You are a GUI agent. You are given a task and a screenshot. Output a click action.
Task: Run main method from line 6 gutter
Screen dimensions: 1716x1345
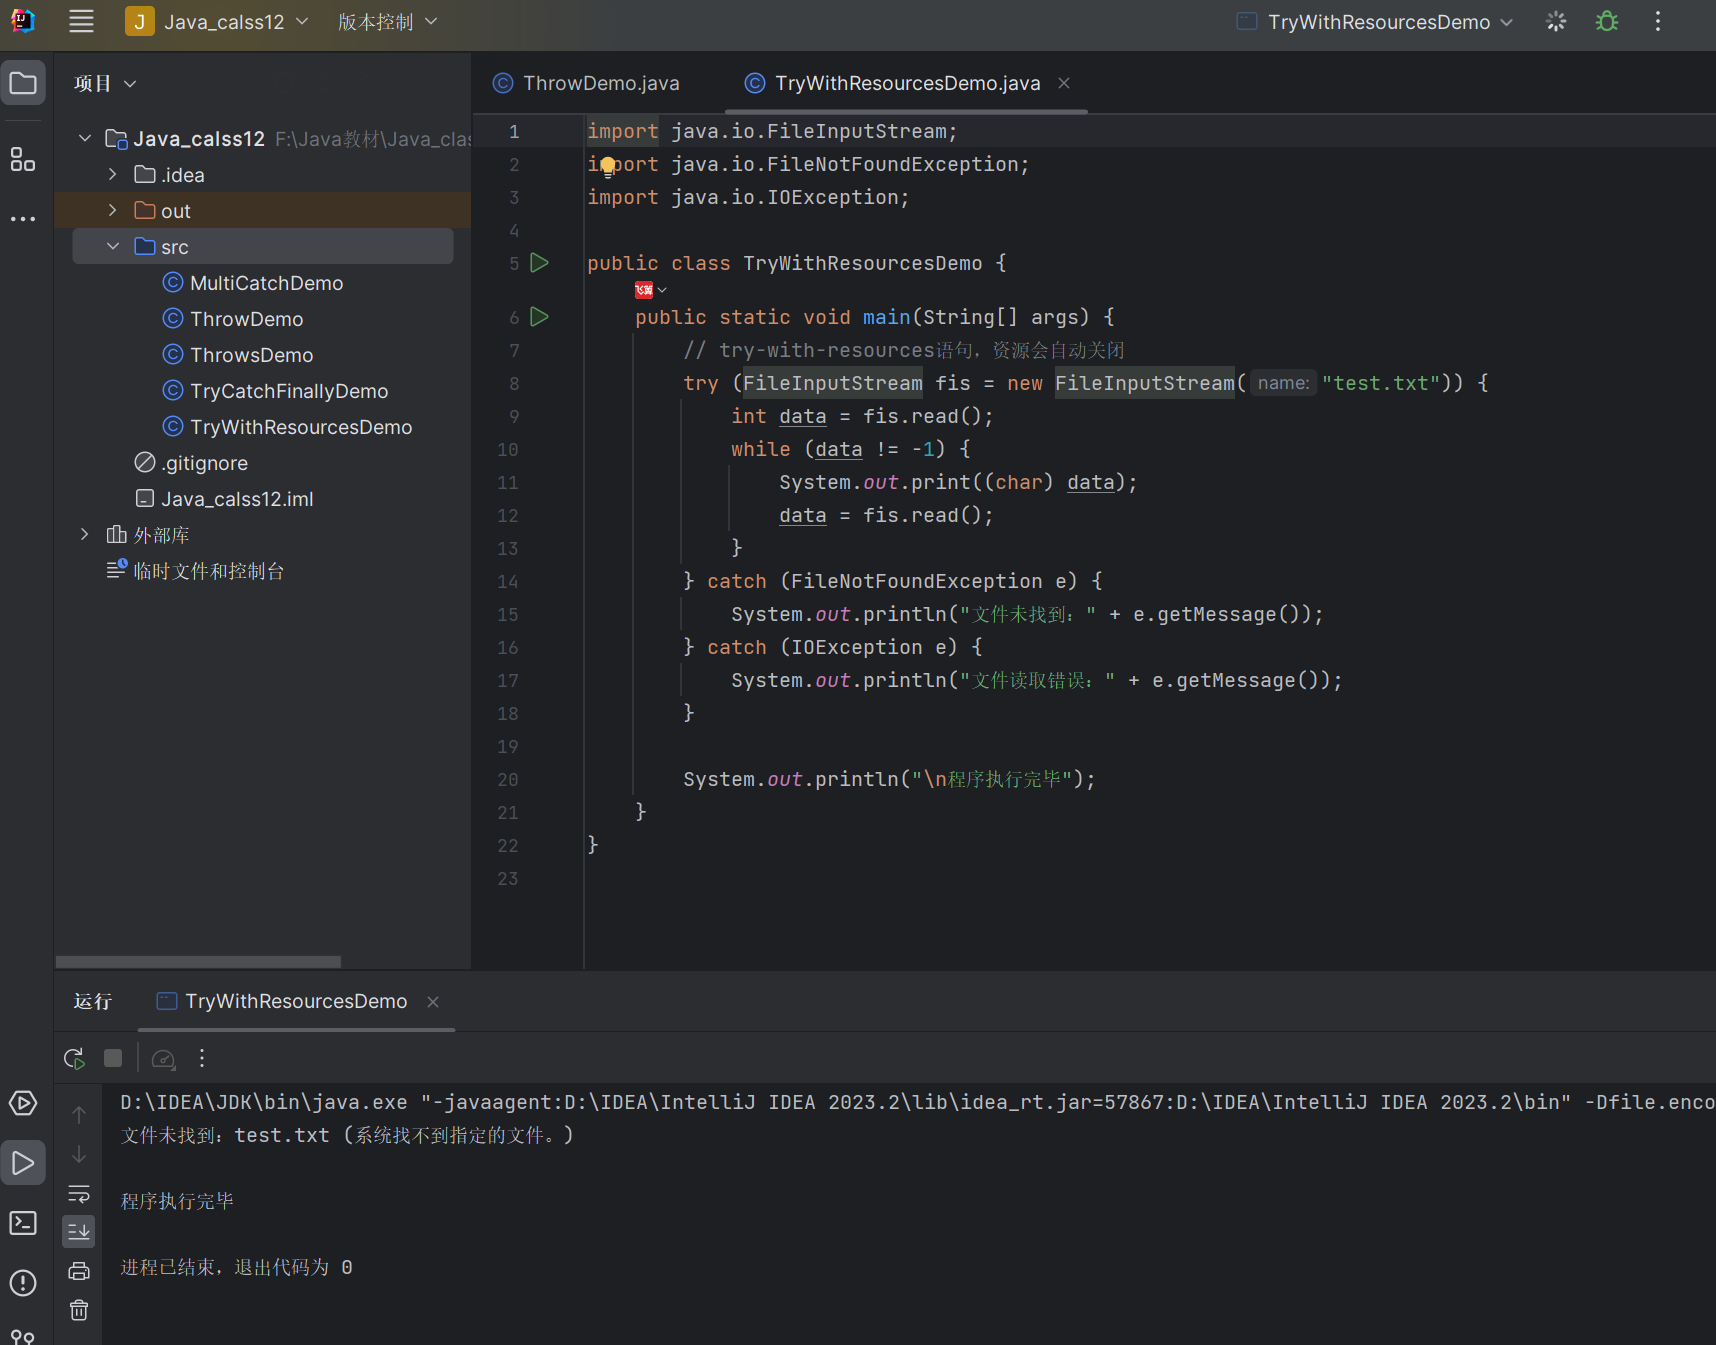(540, 317)
